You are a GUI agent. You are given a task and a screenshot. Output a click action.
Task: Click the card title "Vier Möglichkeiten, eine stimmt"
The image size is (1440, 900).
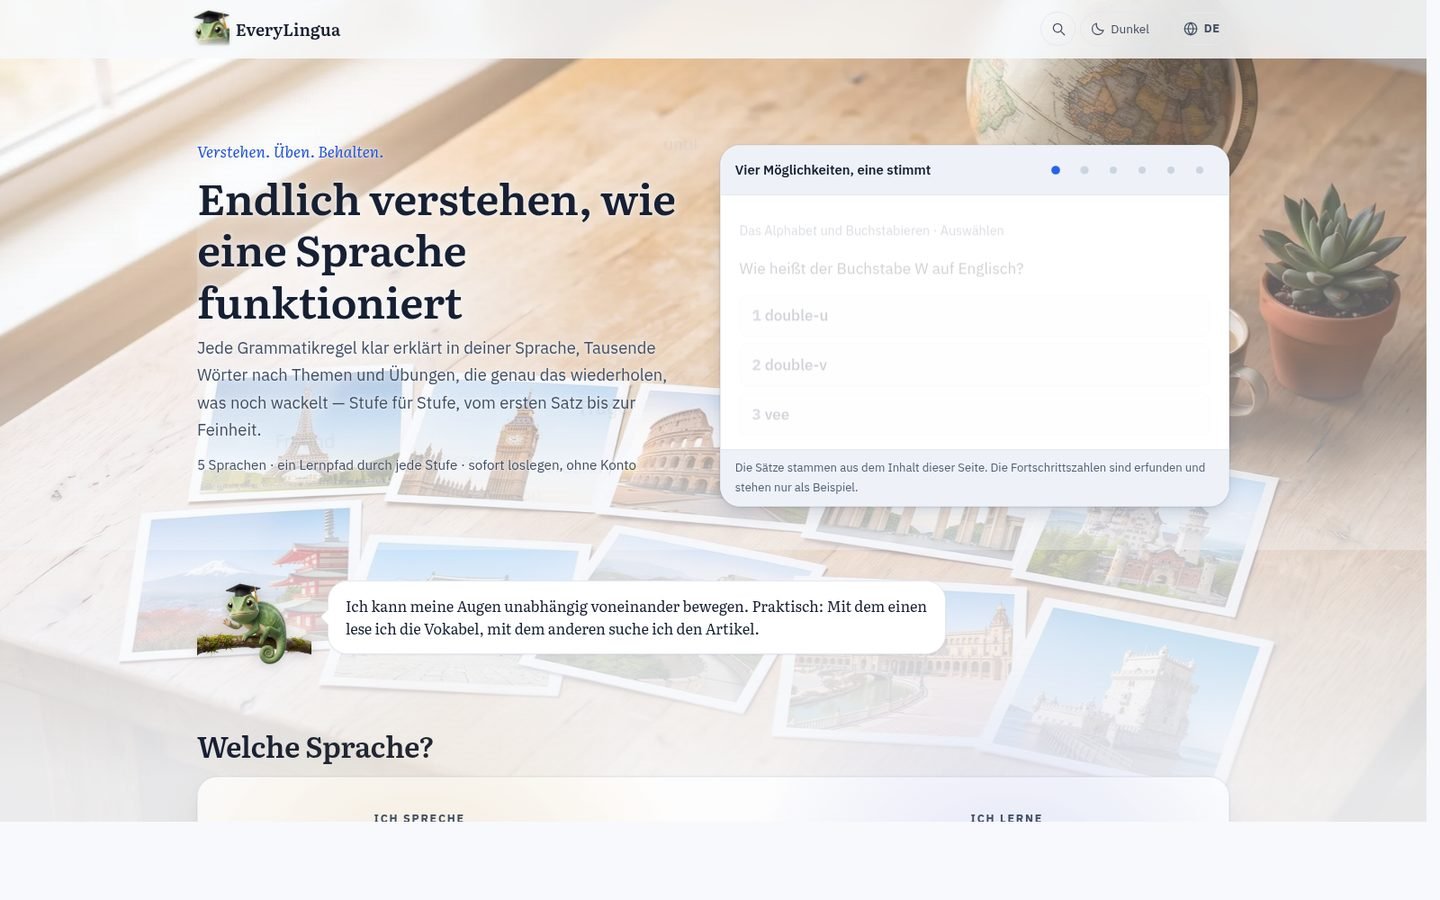833,170
